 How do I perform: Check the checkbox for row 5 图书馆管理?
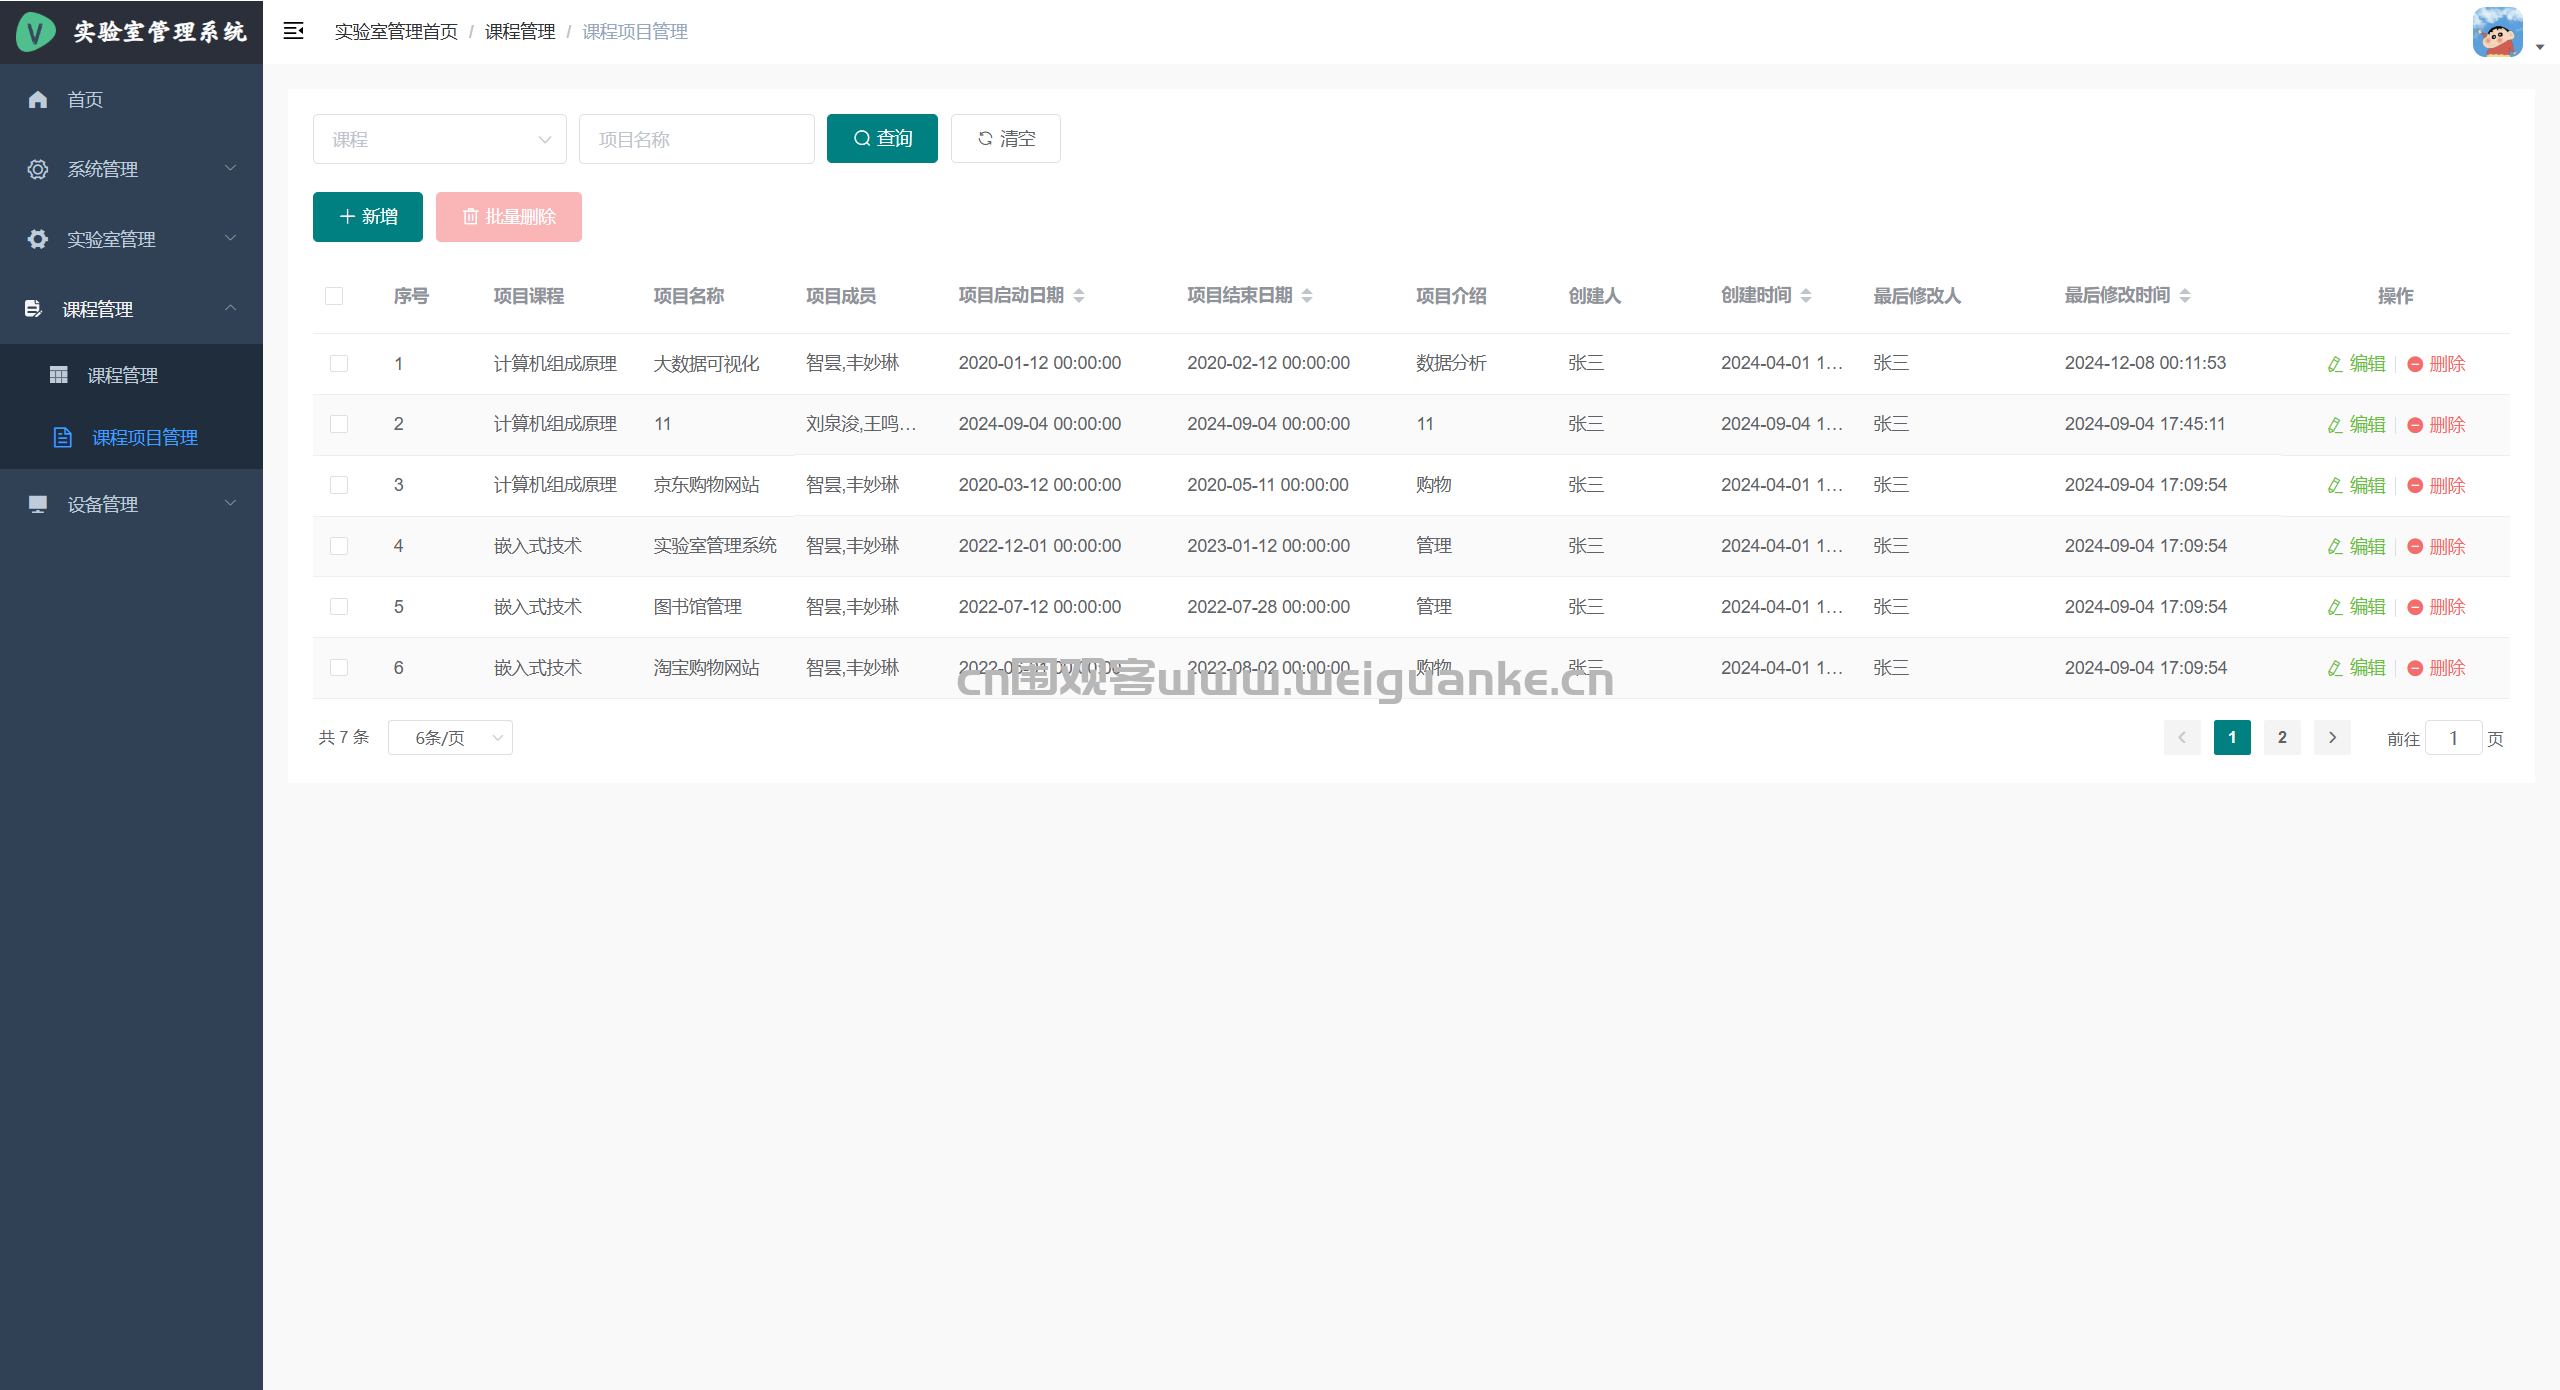339,607
